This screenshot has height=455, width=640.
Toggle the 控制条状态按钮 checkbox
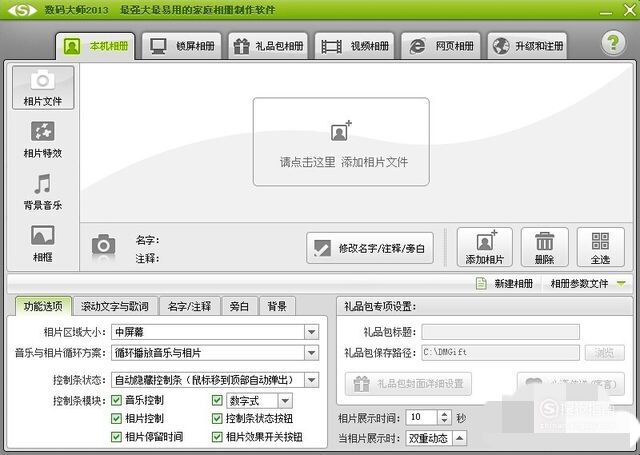(217, 418)
